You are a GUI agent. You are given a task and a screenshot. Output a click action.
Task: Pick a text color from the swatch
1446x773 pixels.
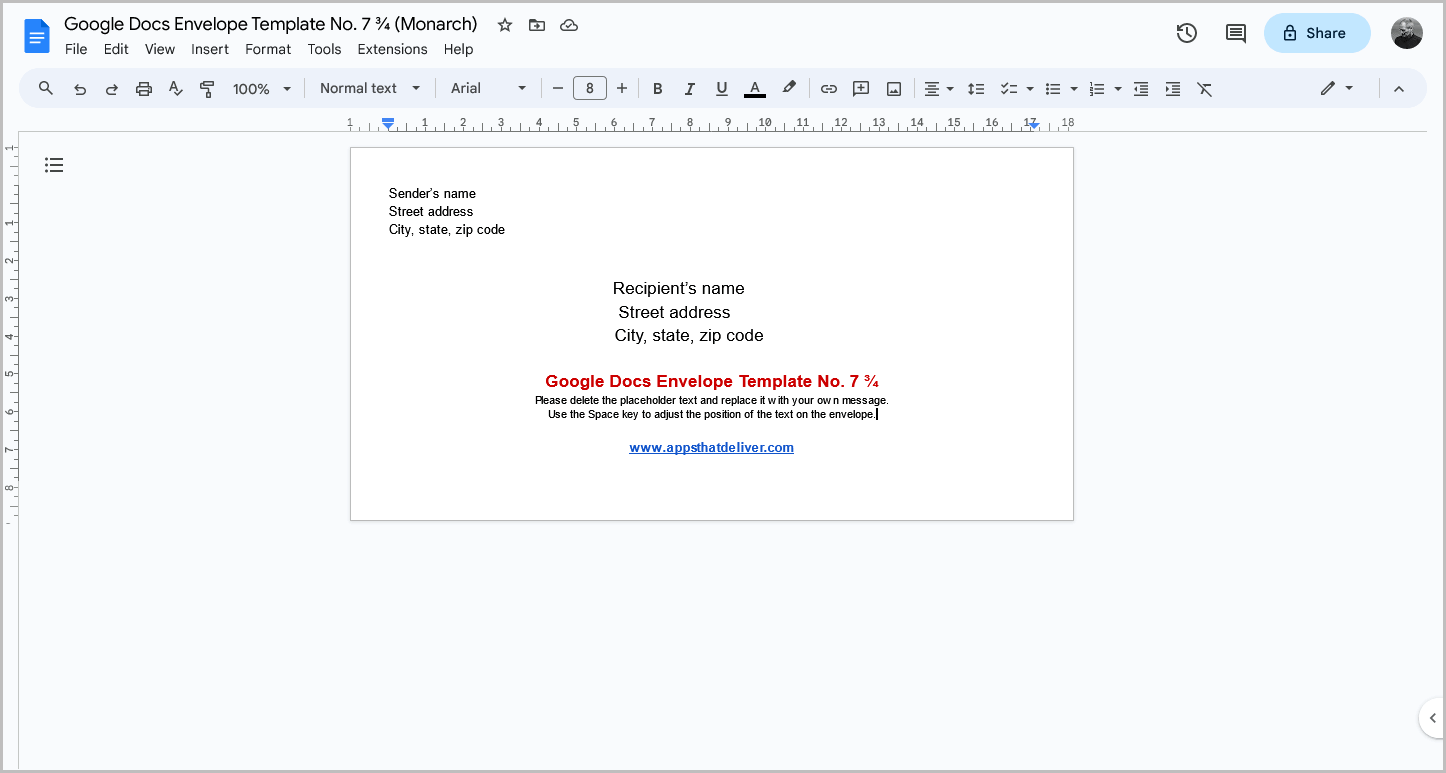tap(754, 88)
